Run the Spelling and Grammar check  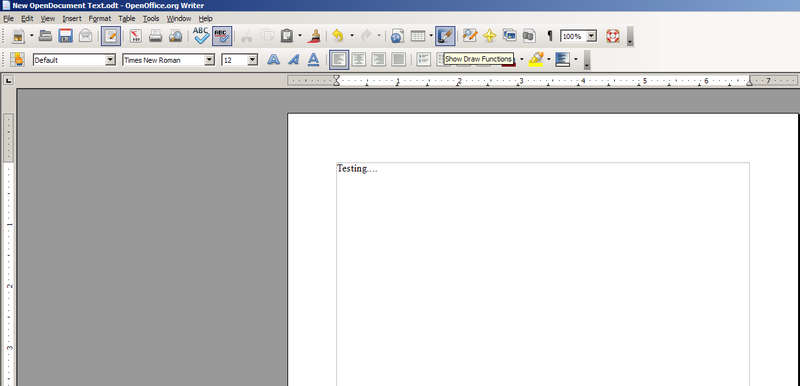(x=201, y=36)
